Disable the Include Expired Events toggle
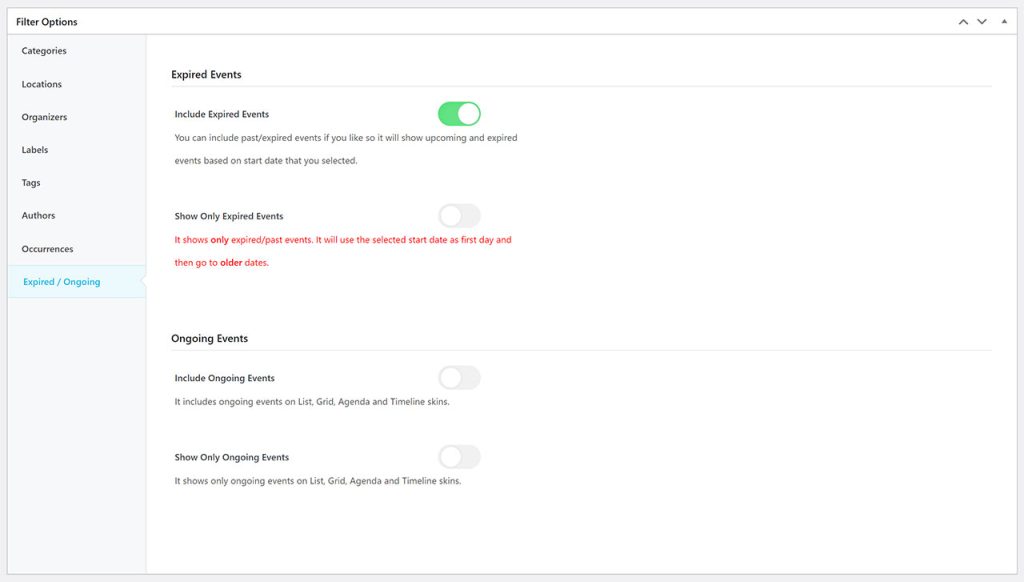The height and width of the screenshot is (582, 1024). (459, 113)
